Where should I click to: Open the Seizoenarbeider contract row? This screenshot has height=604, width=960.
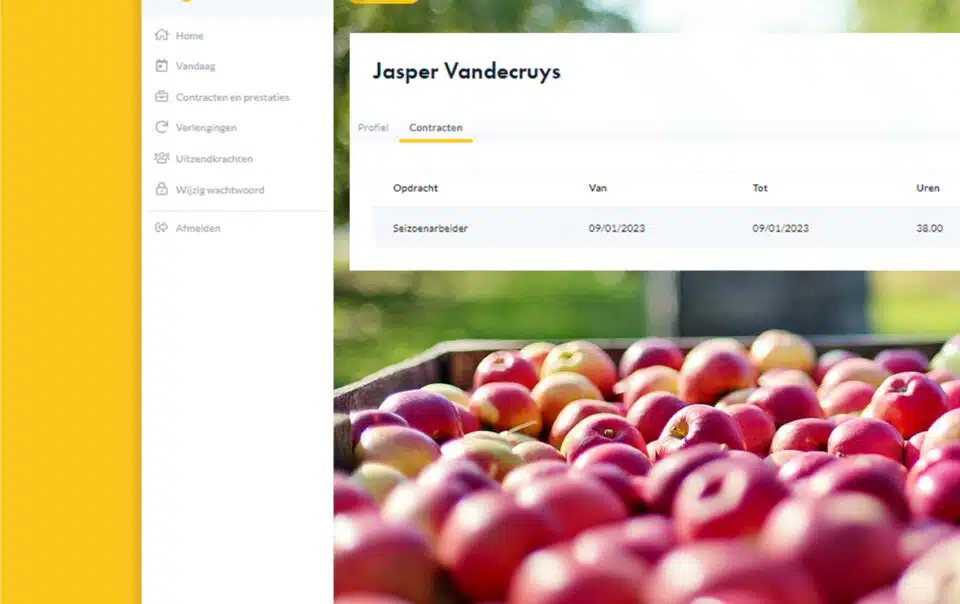click(x=666, y=228)
